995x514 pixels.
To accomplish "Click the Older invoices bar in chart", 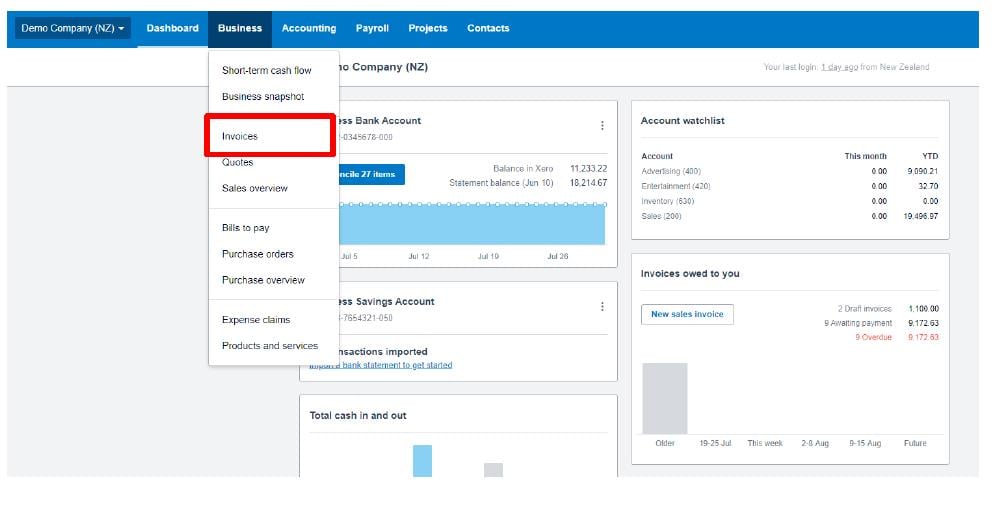I will click(x=664, y=398).
